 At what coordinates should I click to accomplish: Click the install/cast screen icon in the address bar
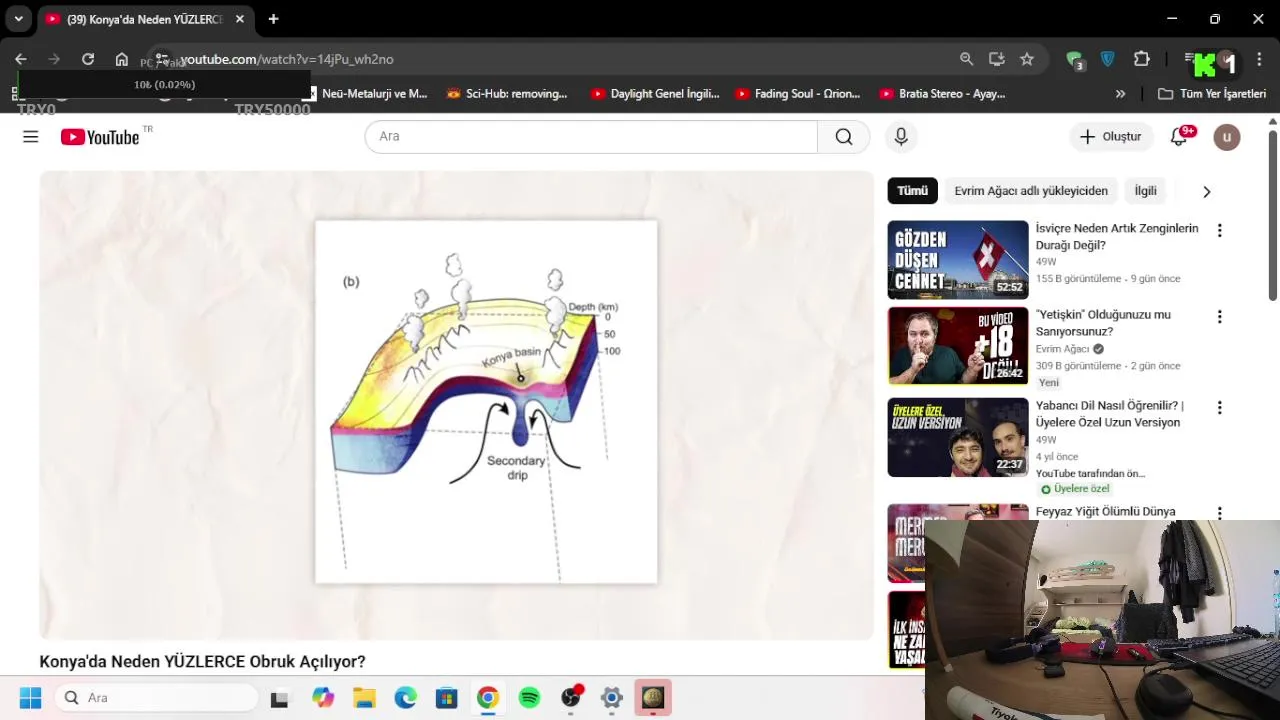(x=996, y=59)
